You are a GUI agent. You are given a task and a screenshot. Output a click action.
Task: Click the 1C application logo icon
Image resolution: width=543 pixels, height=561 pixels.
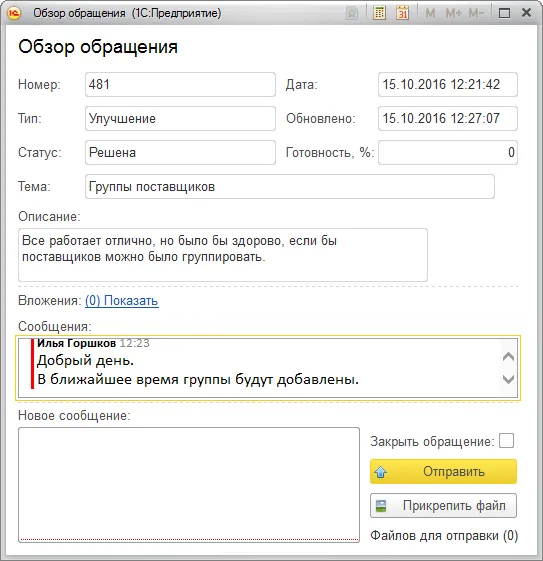pos(14,13)
